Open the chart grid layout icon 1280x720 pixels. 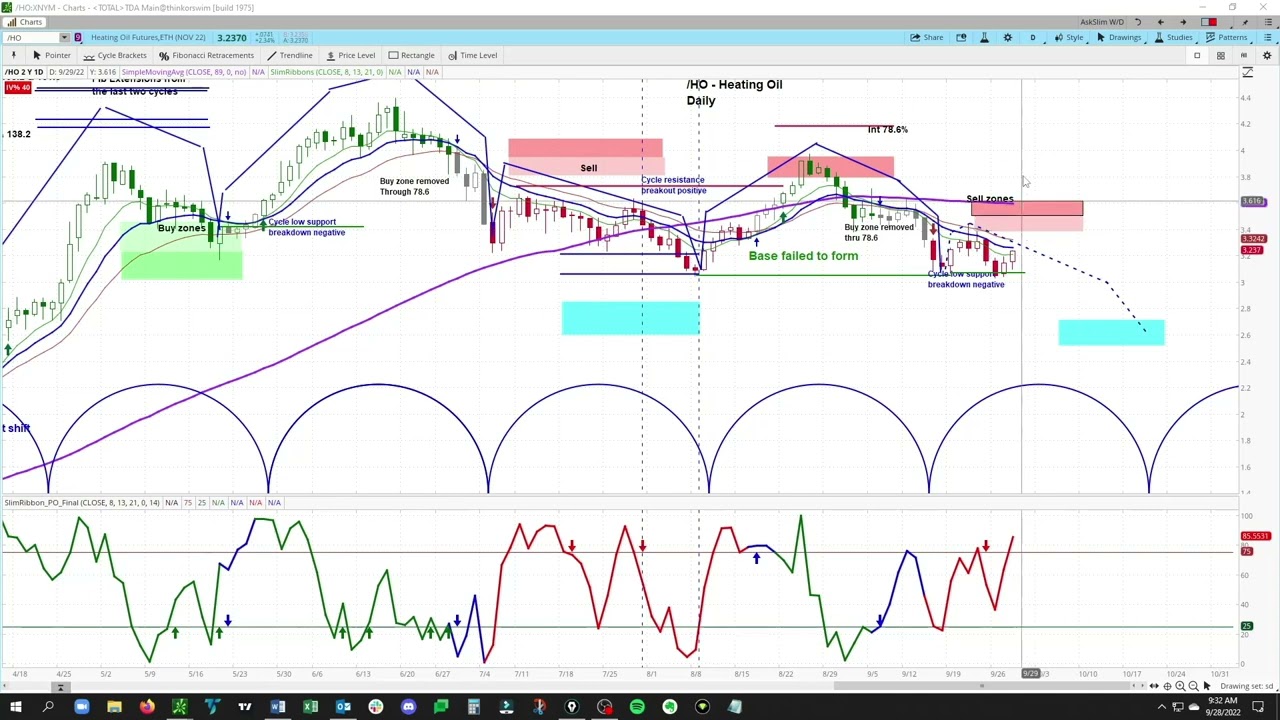click(x=1220, y=55)
